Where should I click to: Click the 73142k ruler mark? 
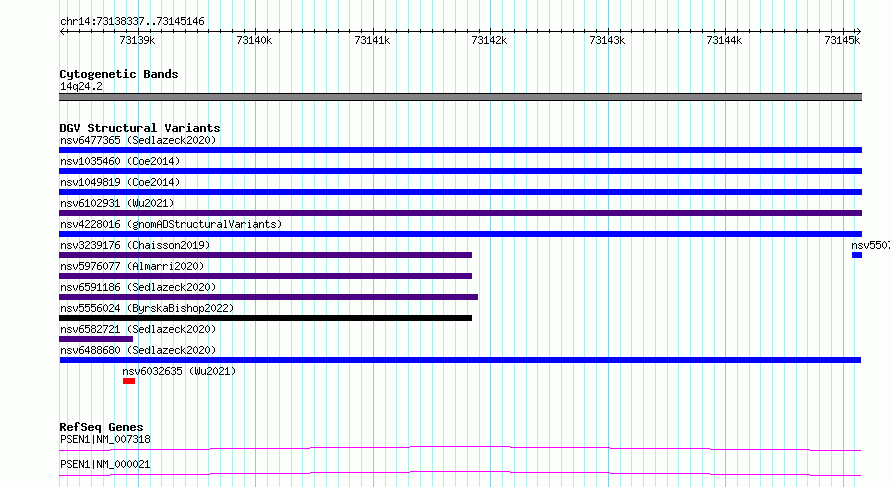(489, 40)
